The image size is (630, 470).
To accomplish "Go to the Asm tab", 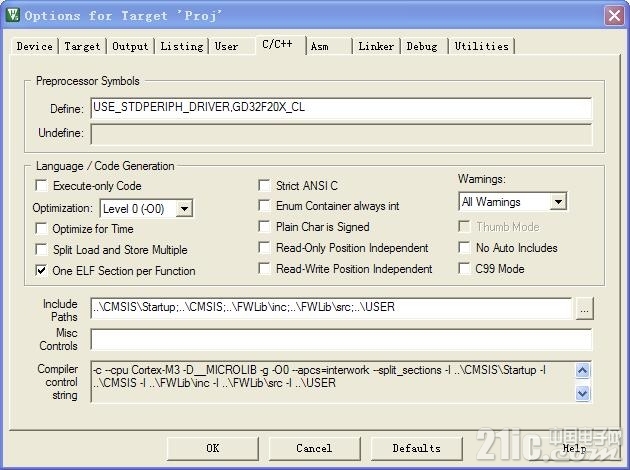I will tap(319, 46).
